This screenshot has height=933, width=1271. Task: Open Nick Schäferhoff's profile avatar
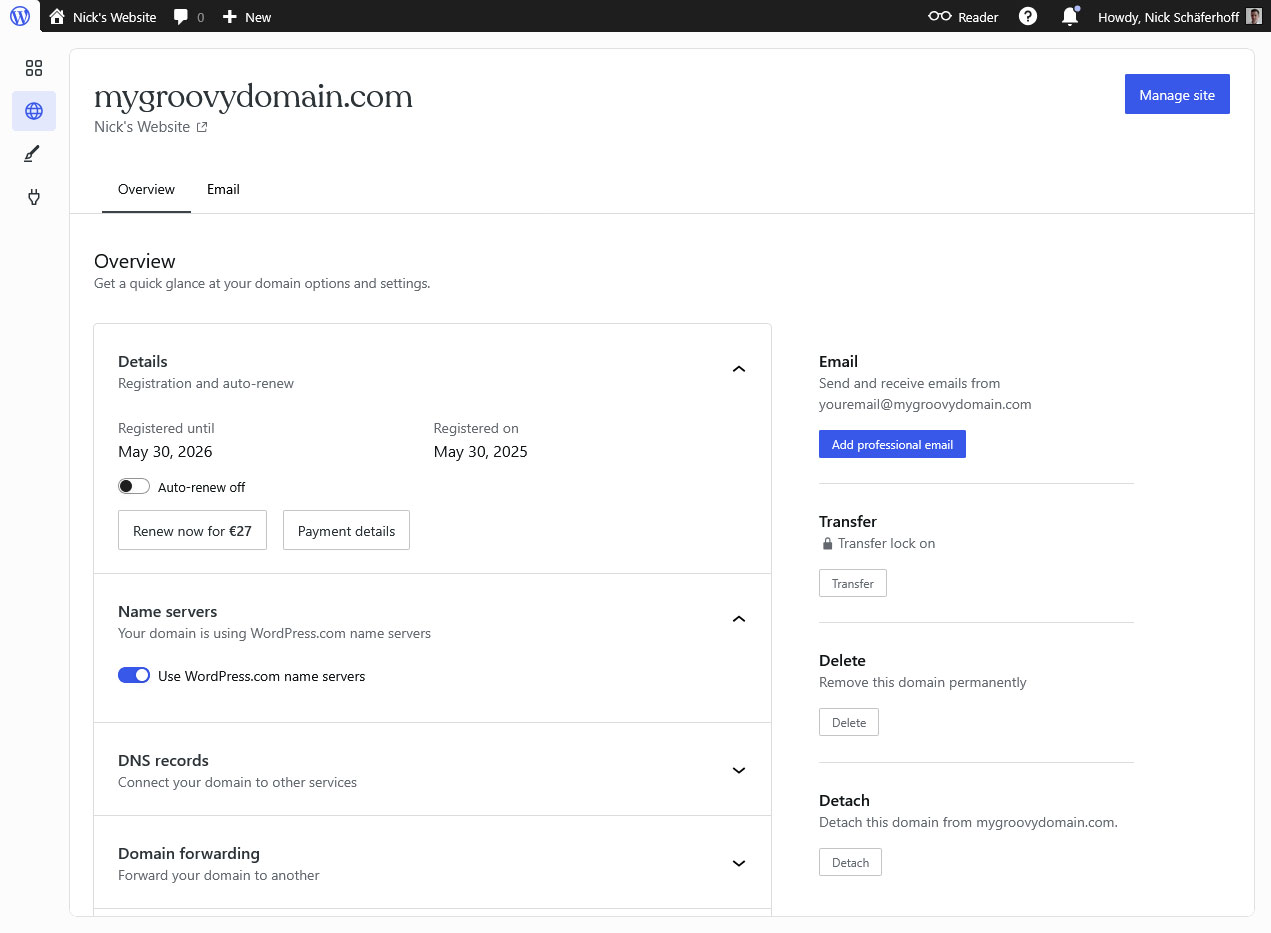coord(1253,17)
